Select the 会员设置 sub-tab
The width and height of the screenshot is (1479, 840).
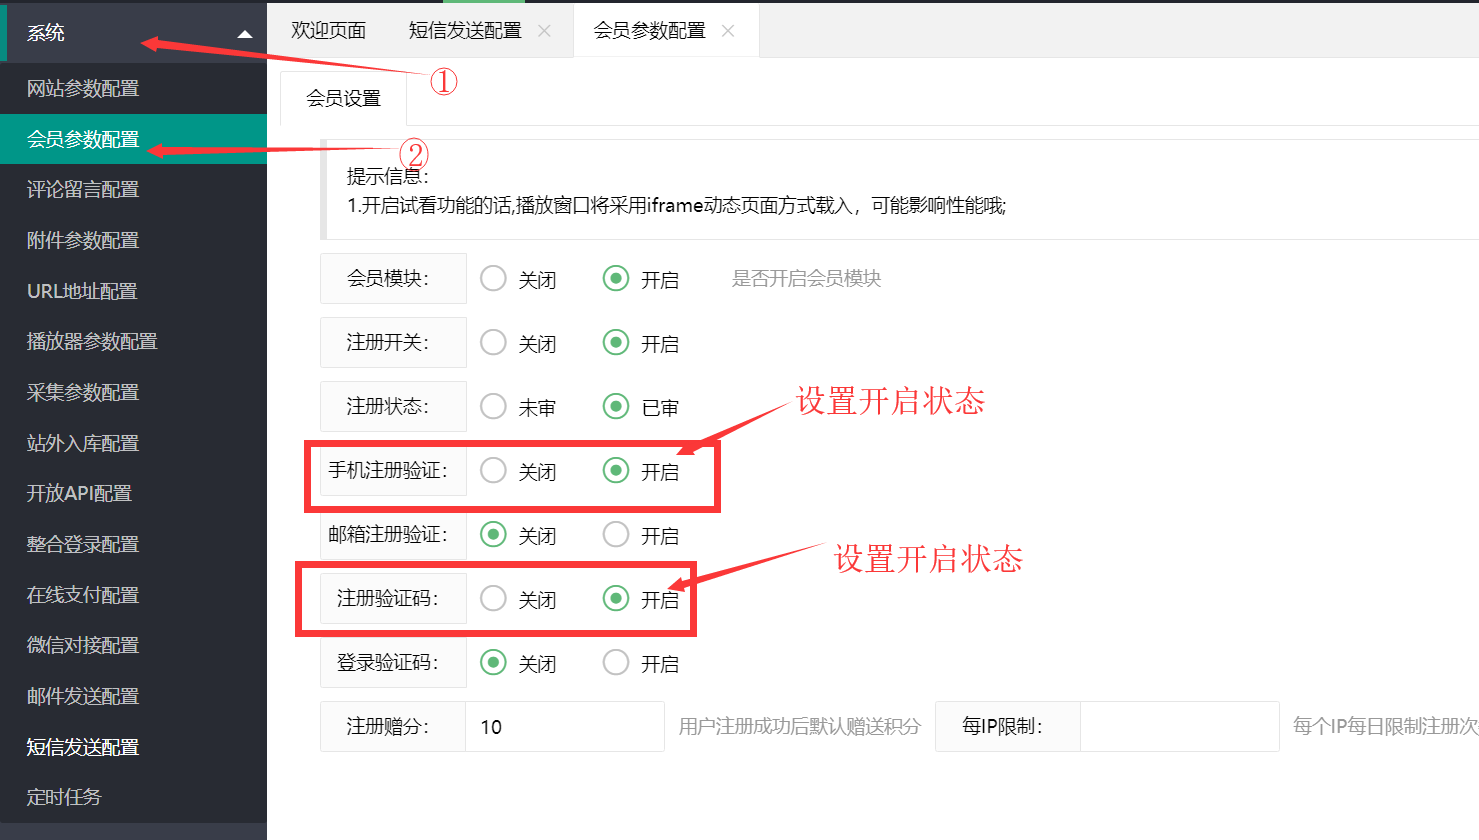343,98
